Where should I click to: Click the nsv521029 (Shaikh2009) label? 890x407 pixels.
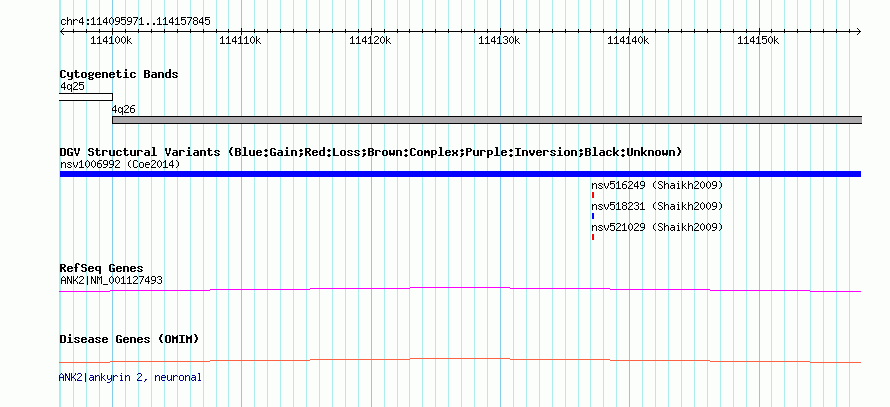(x=657, y=227)
